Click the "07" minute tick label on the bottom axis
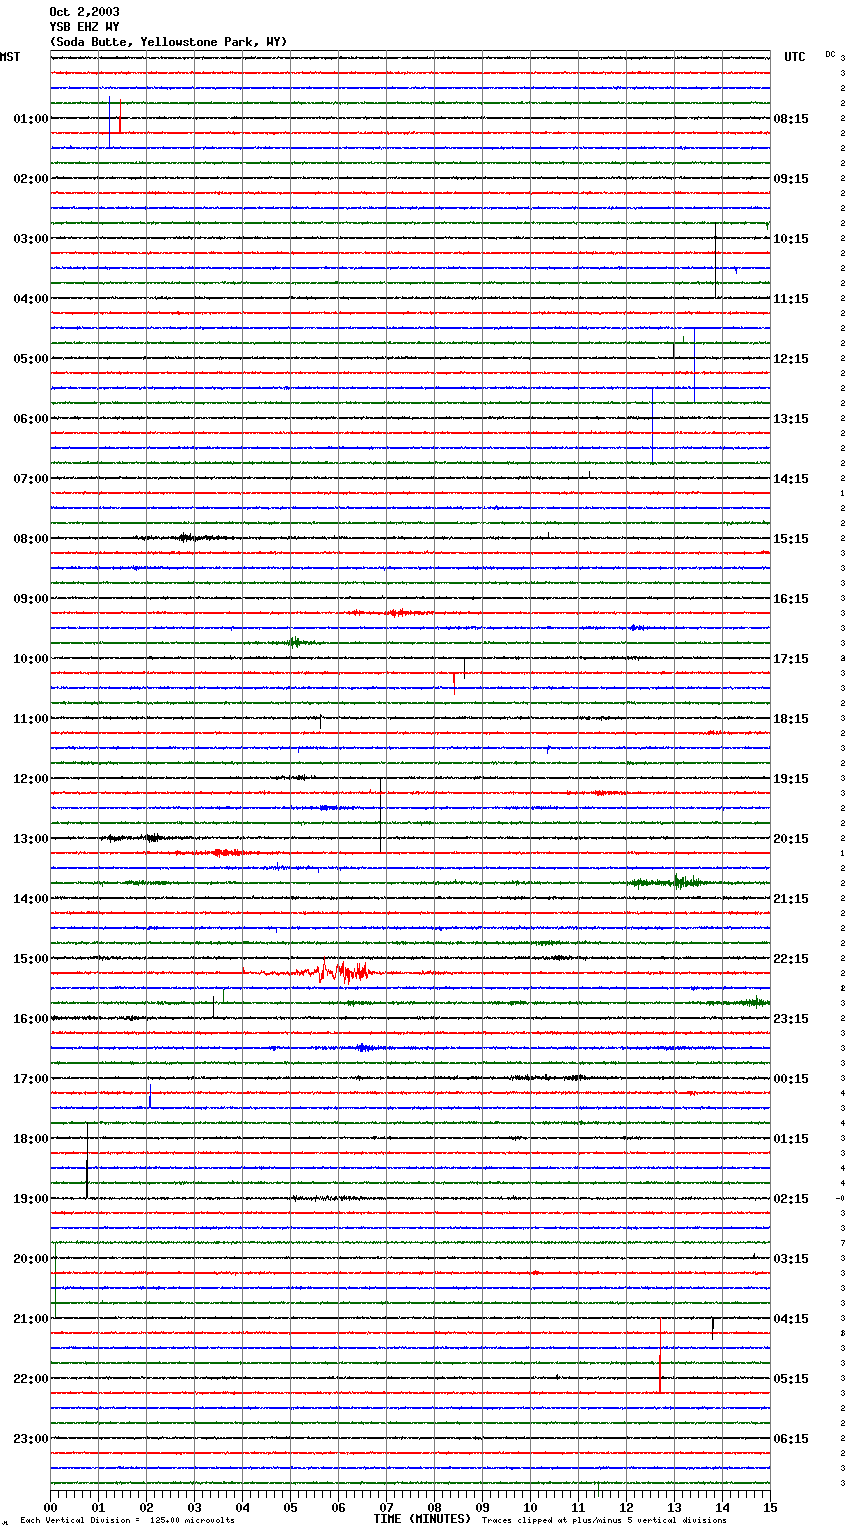Screen dimensions: 850x1534 pyautogui.click(x=386, y=1507)
